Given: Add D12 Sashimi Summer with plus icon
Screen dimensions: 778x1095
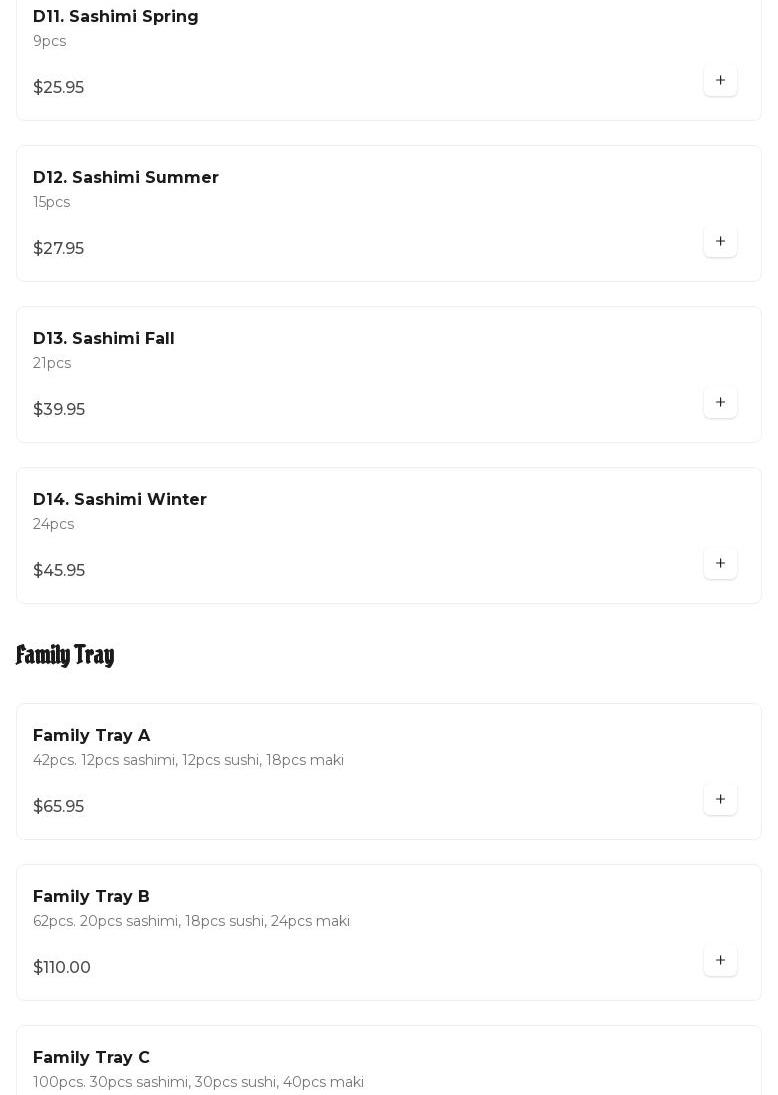Looking at the screenshot, I should (x=720, y=241).
